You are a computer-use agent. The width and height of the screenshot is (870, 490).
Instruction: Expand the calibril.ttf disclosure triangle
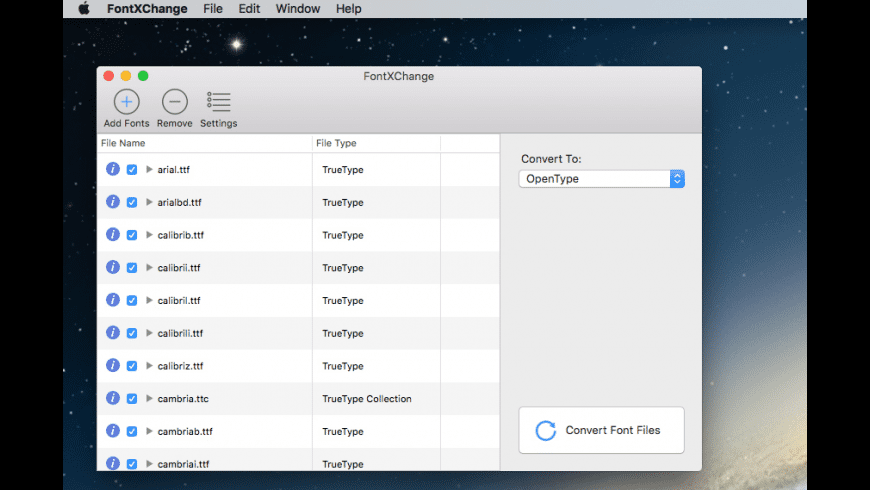(149, 300)
